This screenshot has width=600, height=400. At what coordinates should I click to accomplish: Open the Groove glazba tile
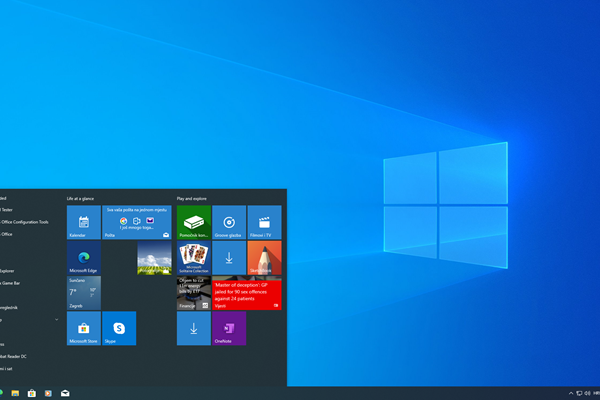click(229, 222)
